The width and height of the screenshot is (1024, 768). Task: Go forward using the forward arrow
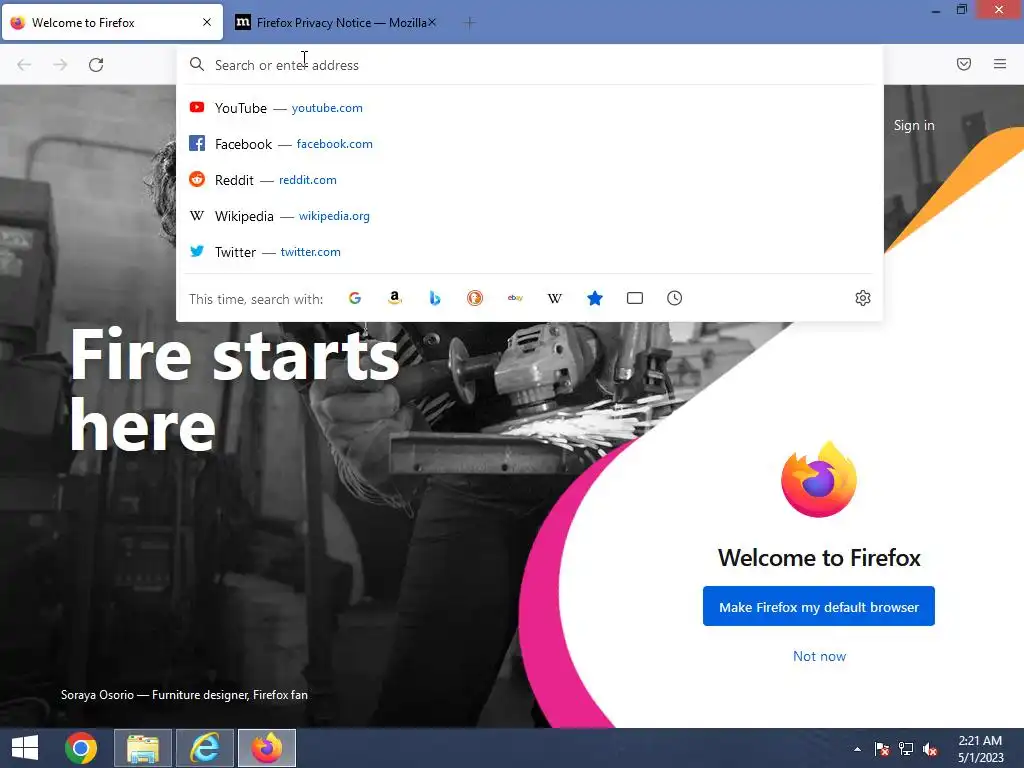coord(60,65)
